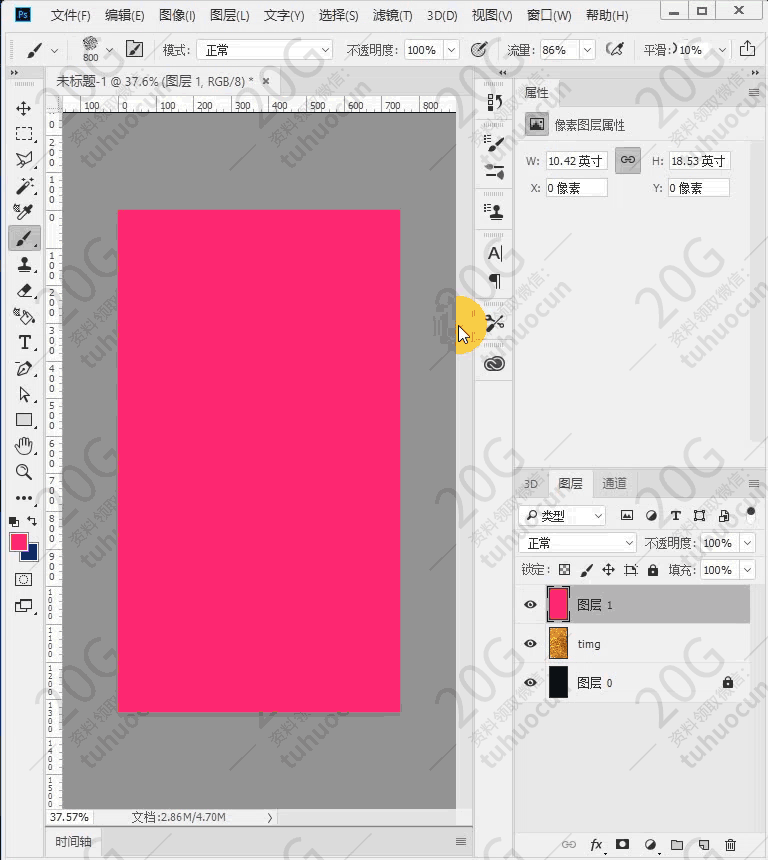Enable airbrush-style build-up
This screenshot has width=768, height=860.
pos(615,50)
